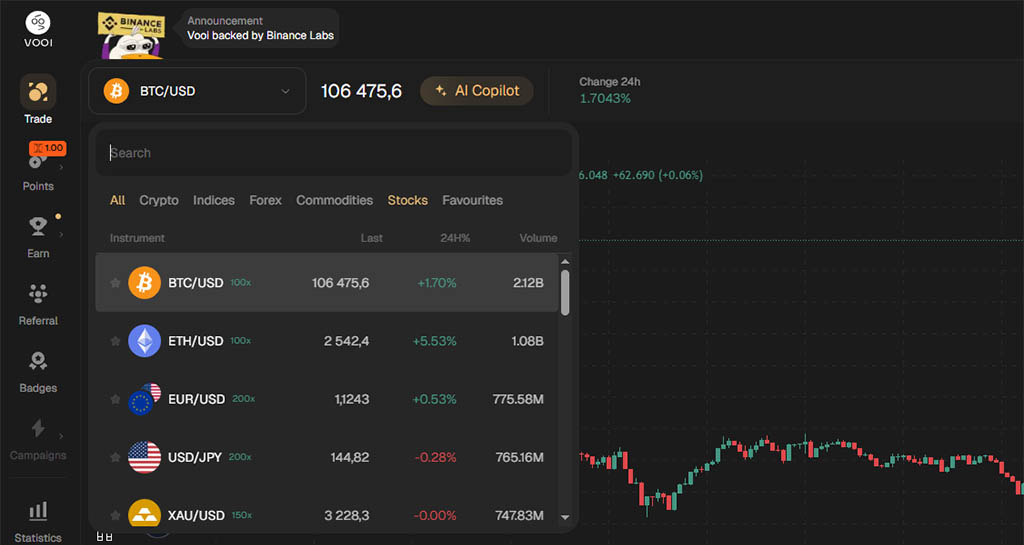Image resolution: width=1024 pixels, height=545 pixels.
Task: Select the Commodities tab
Action: tap(334, 200)
